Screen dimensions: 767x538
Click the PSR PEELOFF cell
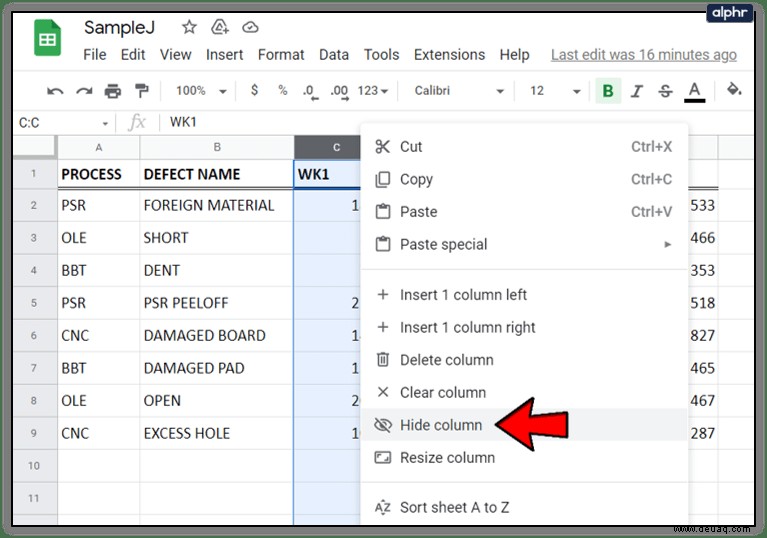(x=217, y=303)
